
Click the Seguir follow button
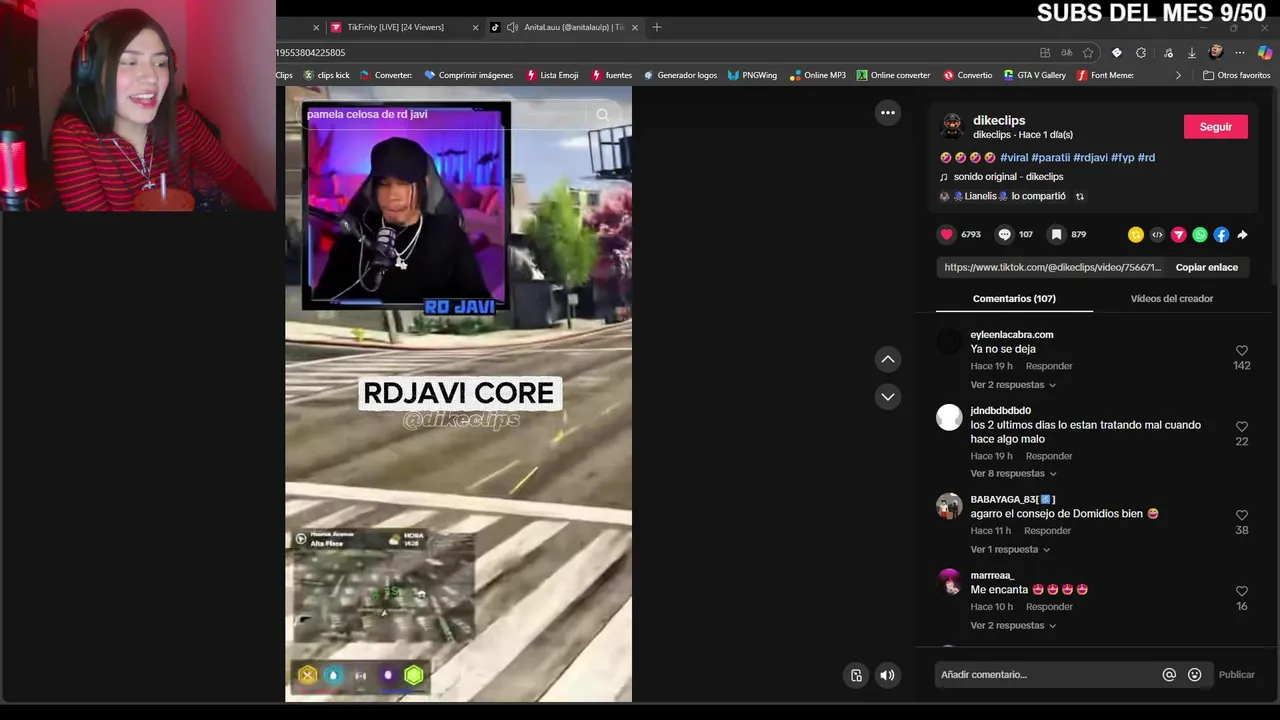[x=1215, y=127]
